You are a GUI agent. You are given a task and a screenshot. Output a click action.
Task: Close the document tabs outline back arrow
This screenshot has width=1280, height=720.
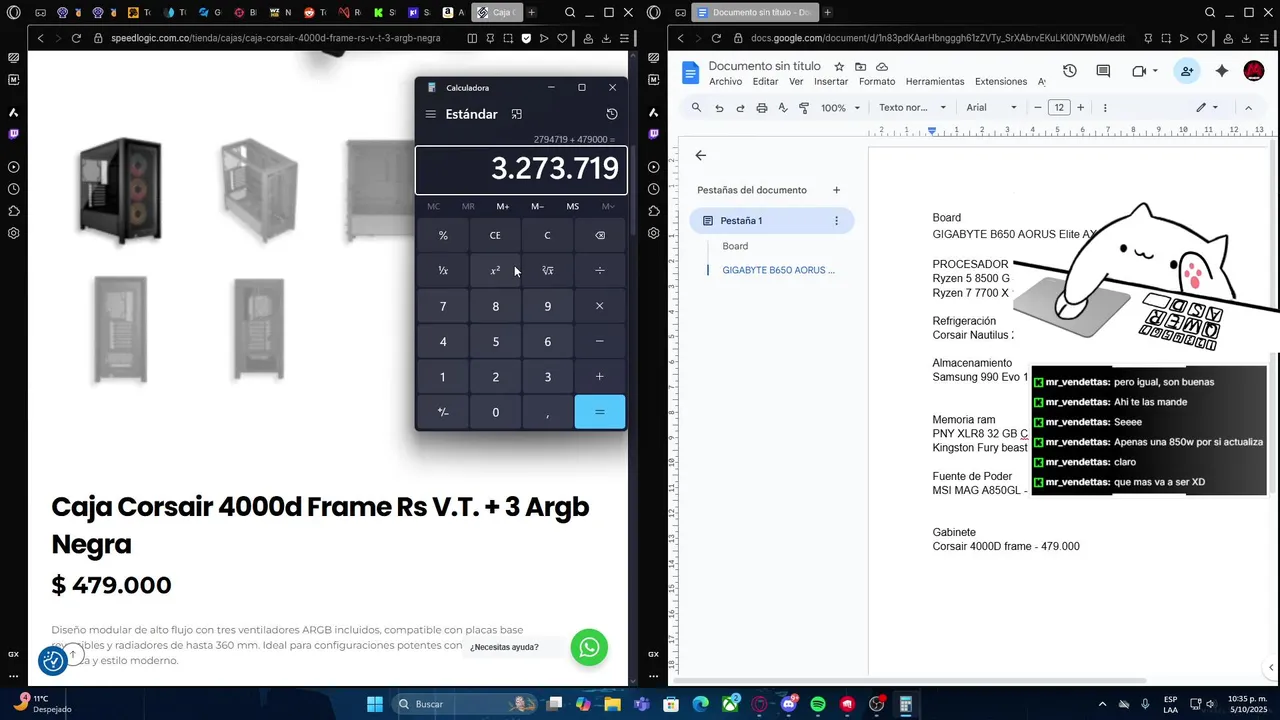click(x=700, y=155)
